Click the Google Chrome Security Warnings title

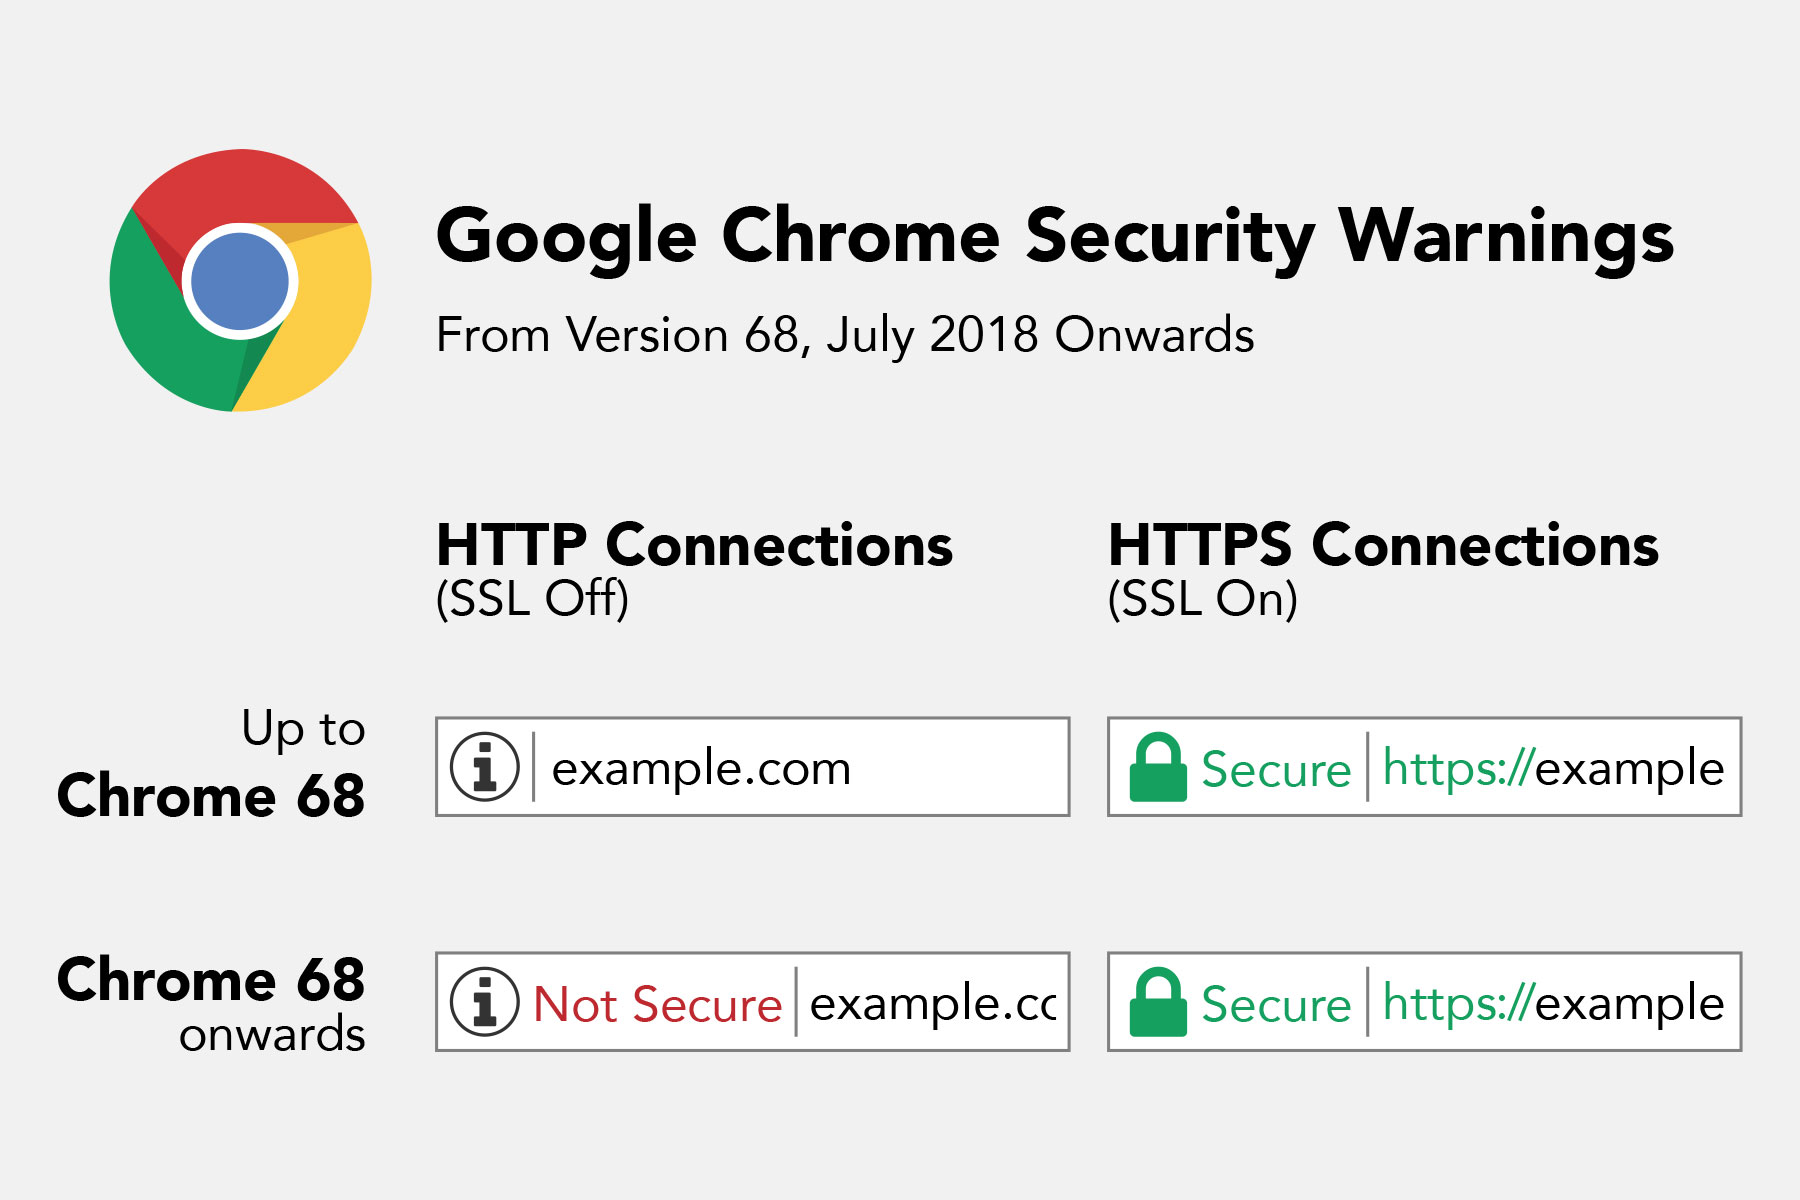click(1055, 237)
